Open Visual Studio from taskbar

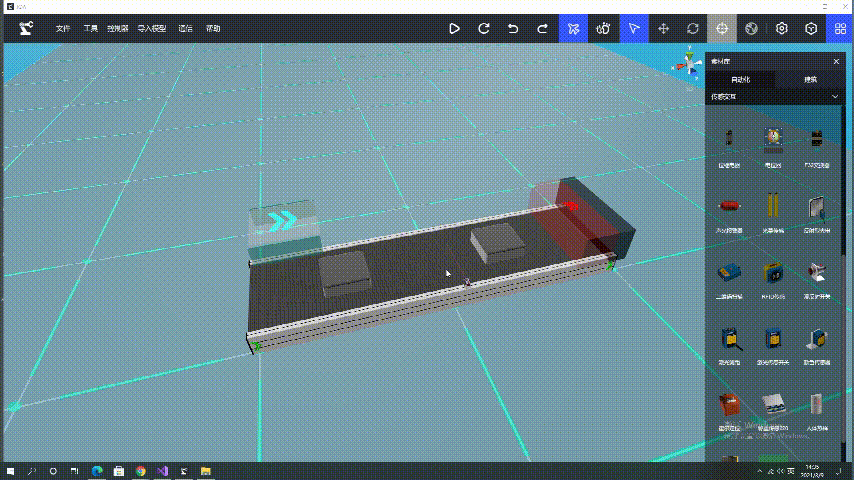coord(162,471)
